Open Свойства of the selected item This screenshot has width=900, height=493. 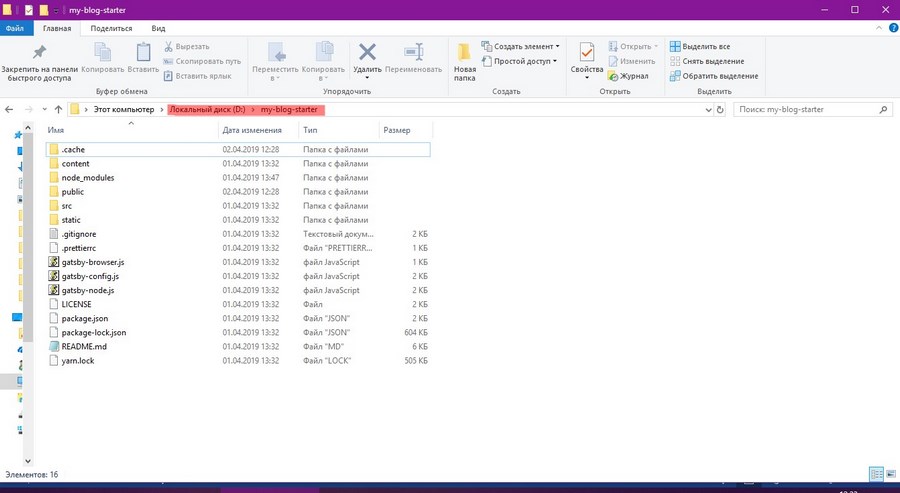(587, 61)
